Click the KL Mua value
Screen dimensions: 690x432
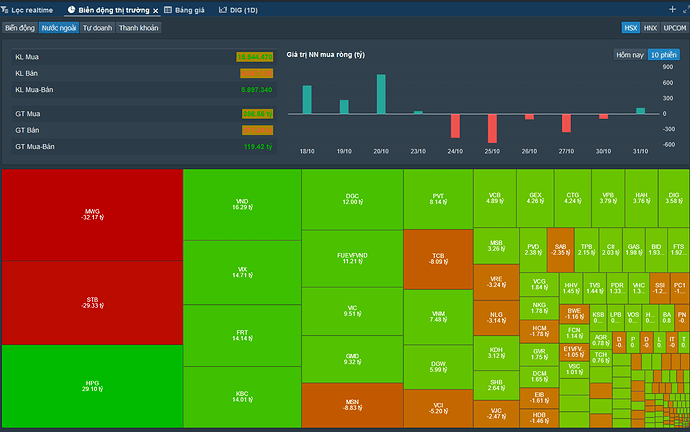tap(255, 57)
